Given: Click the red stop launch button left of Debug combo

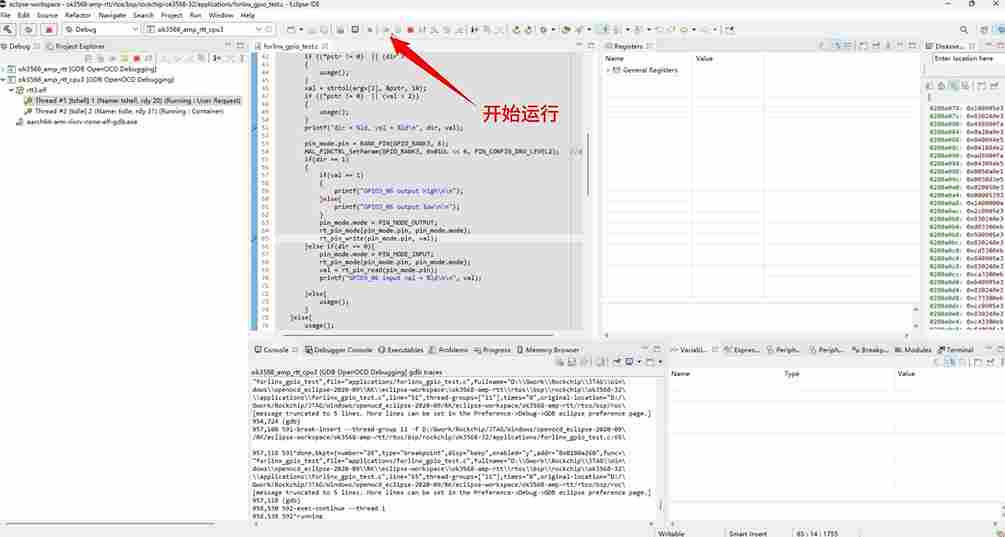Looking at the screenshot, I should pyautogui.click(x=48, y=30).
